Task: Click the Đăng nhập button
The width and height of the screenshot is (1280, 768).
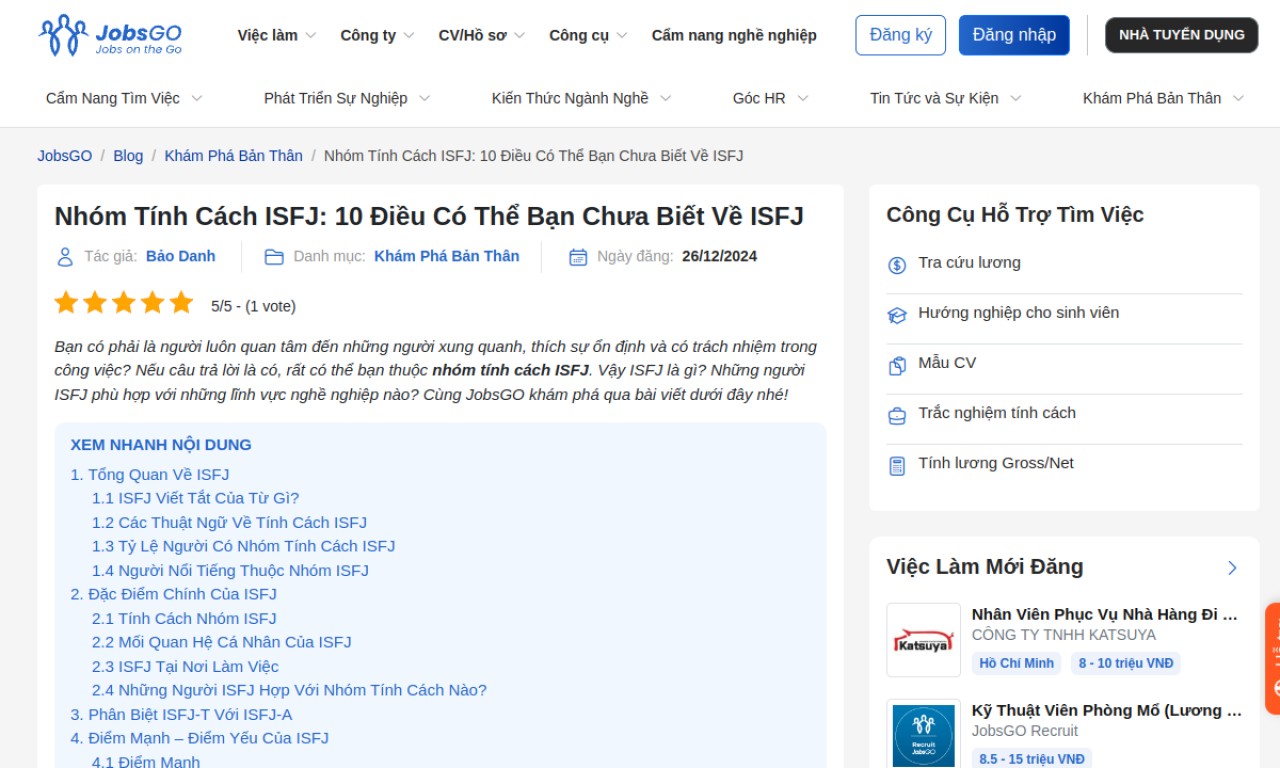Action: pyautogui.click(x=1014, y=35)
